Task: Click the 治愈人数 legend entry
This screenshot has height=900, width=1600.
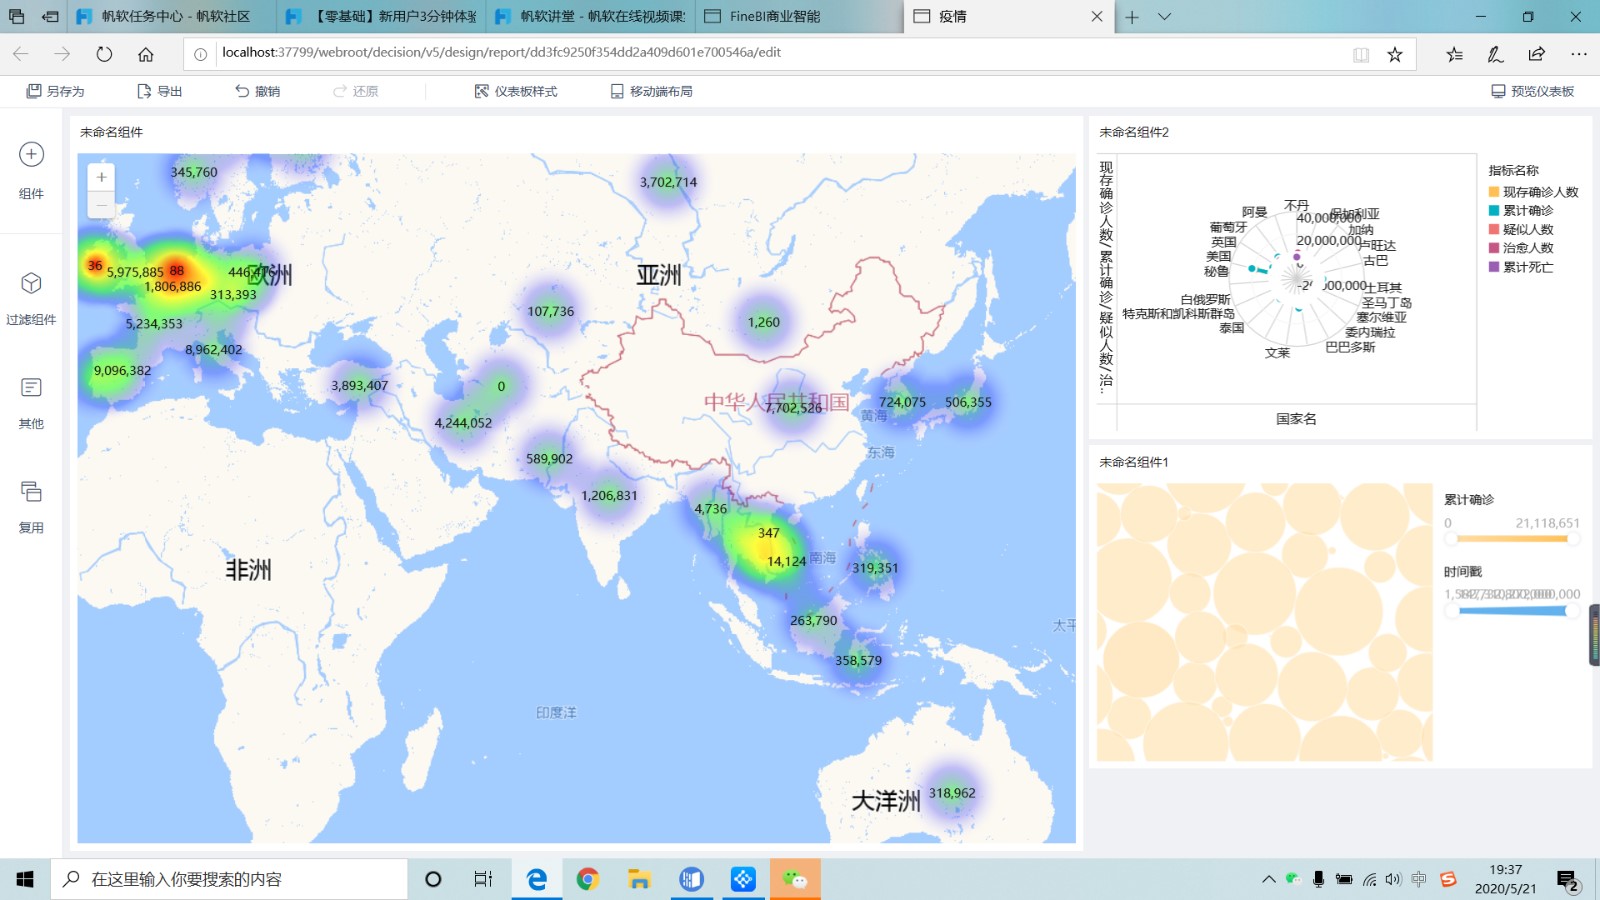Action: pos(1521,248)
